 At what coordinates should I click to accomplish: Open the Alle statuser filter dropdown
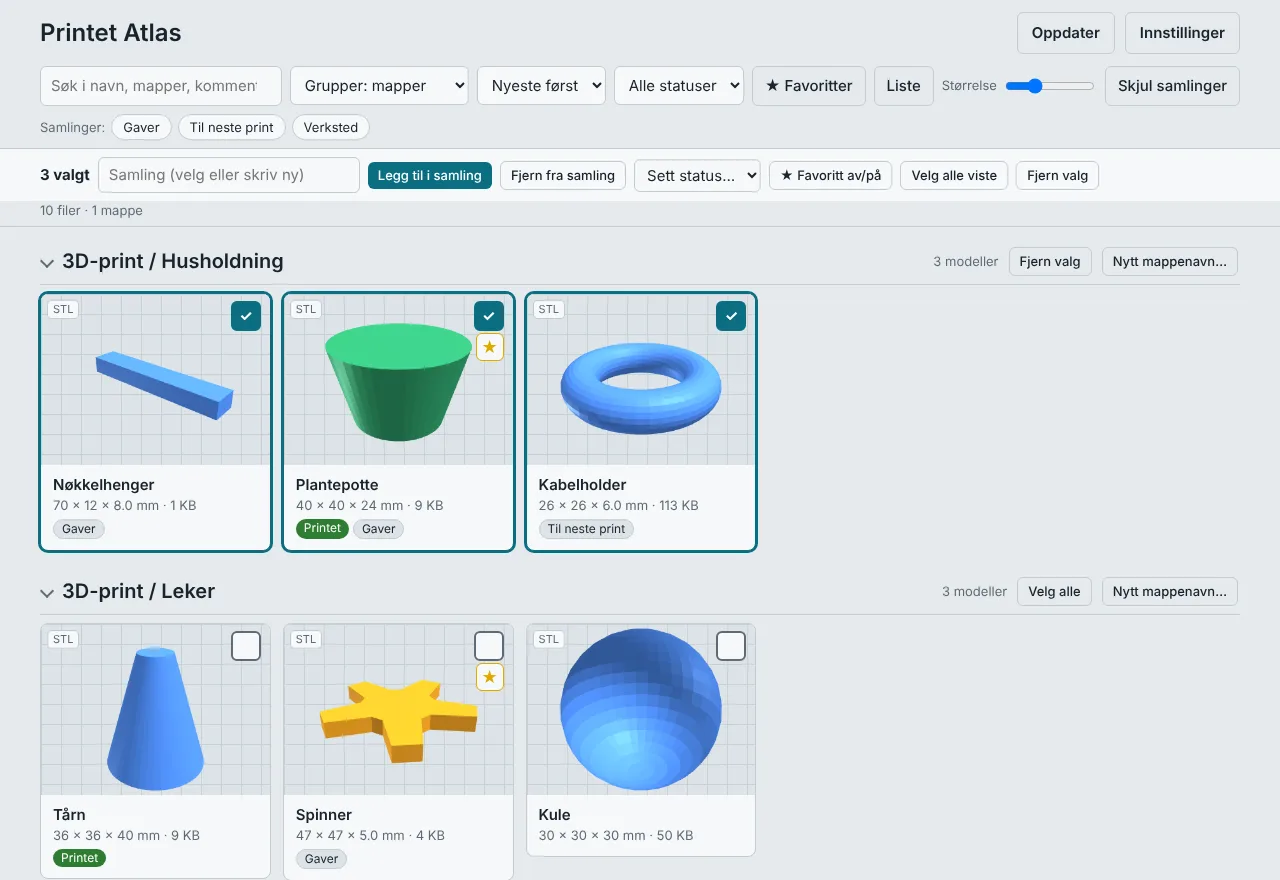pos(679,86)
